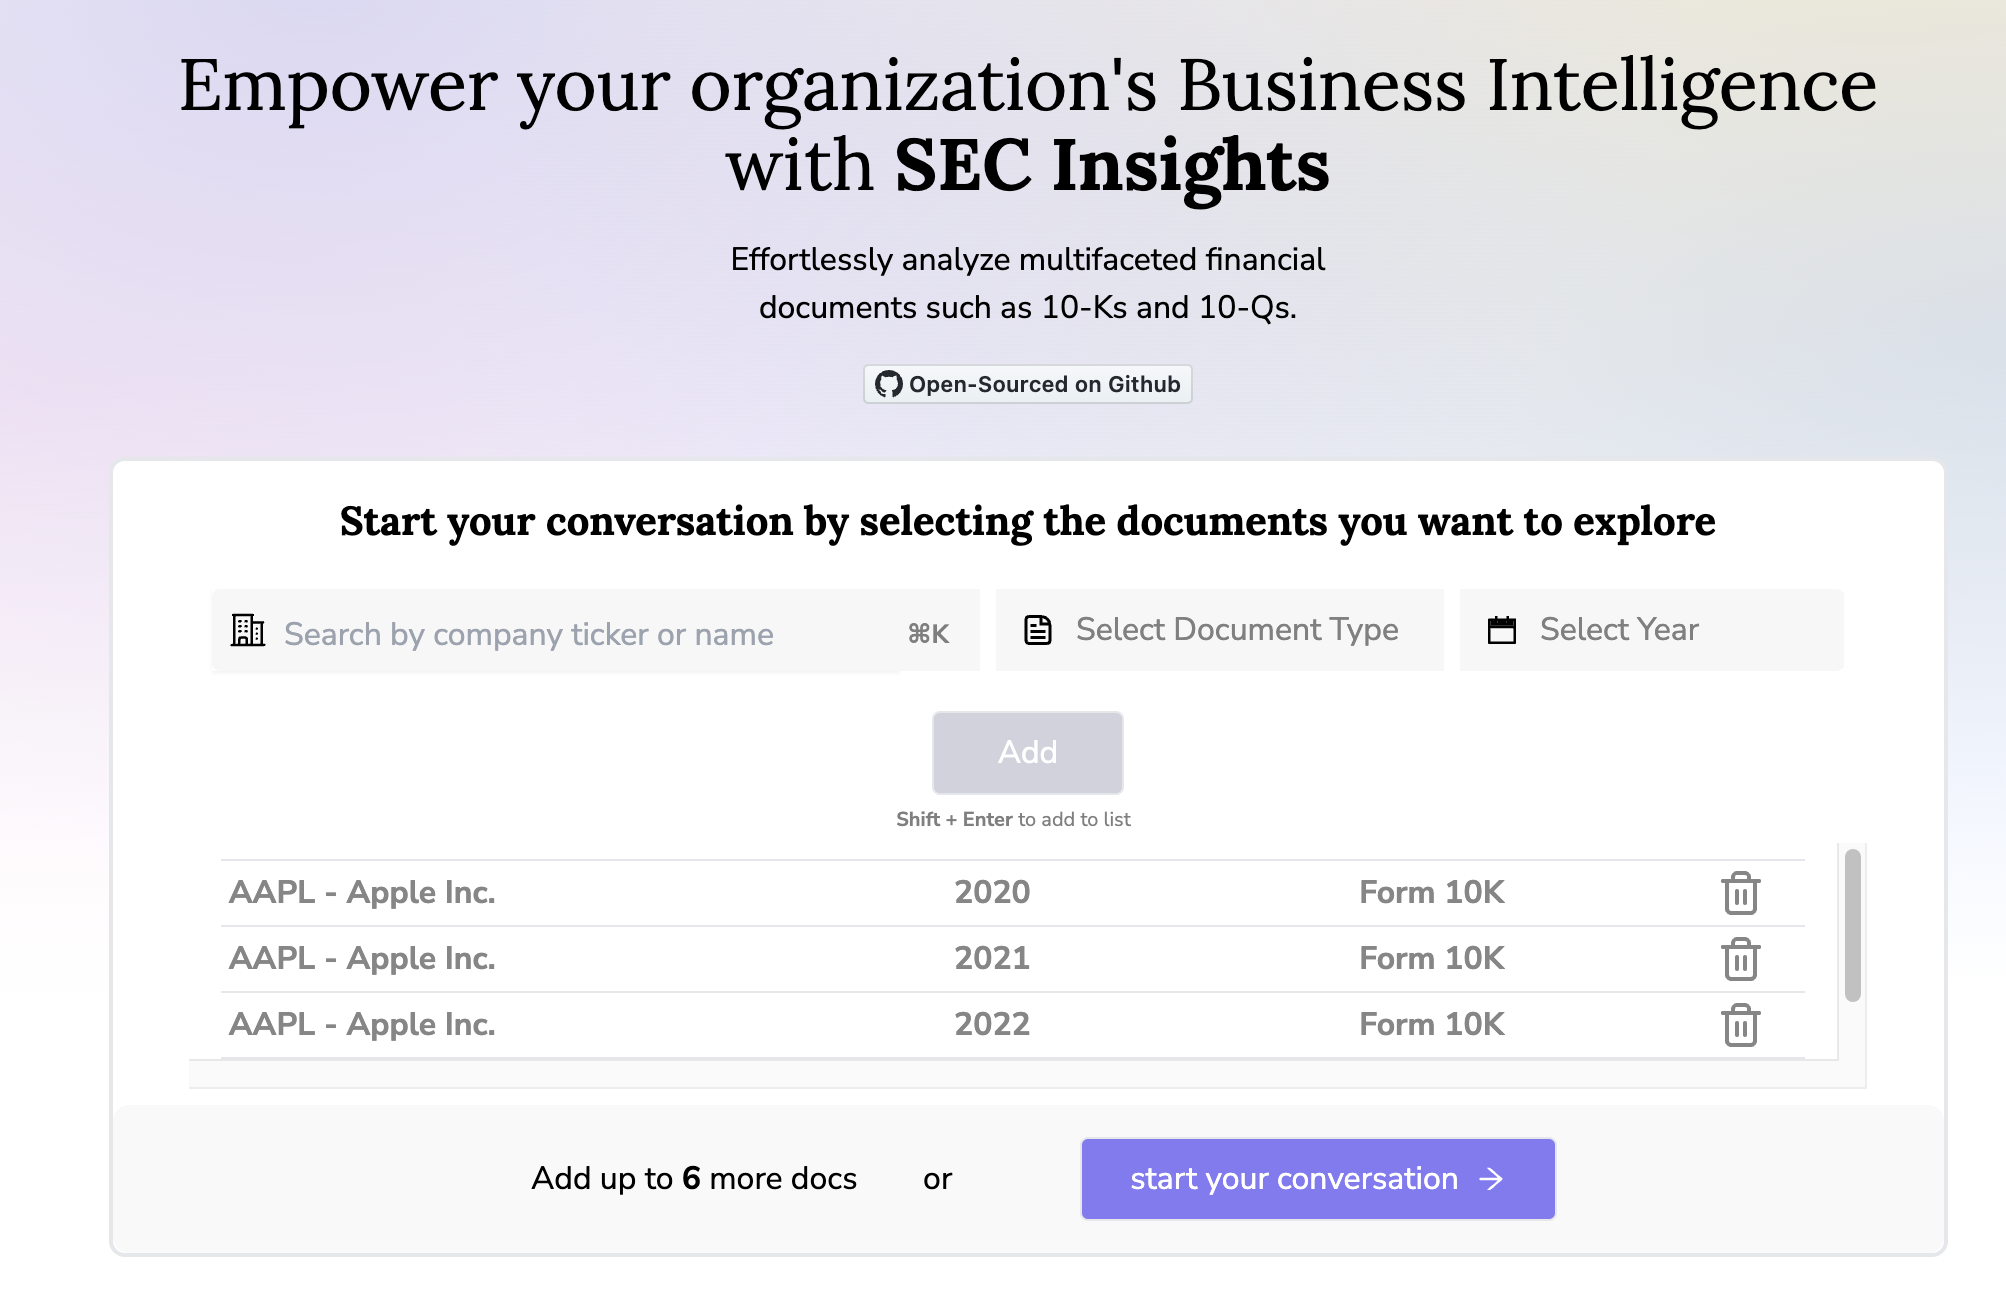Screen dimensions: 2006x1306
Task: Click the arrow on start your conversation
Action: point(1492,1179)
